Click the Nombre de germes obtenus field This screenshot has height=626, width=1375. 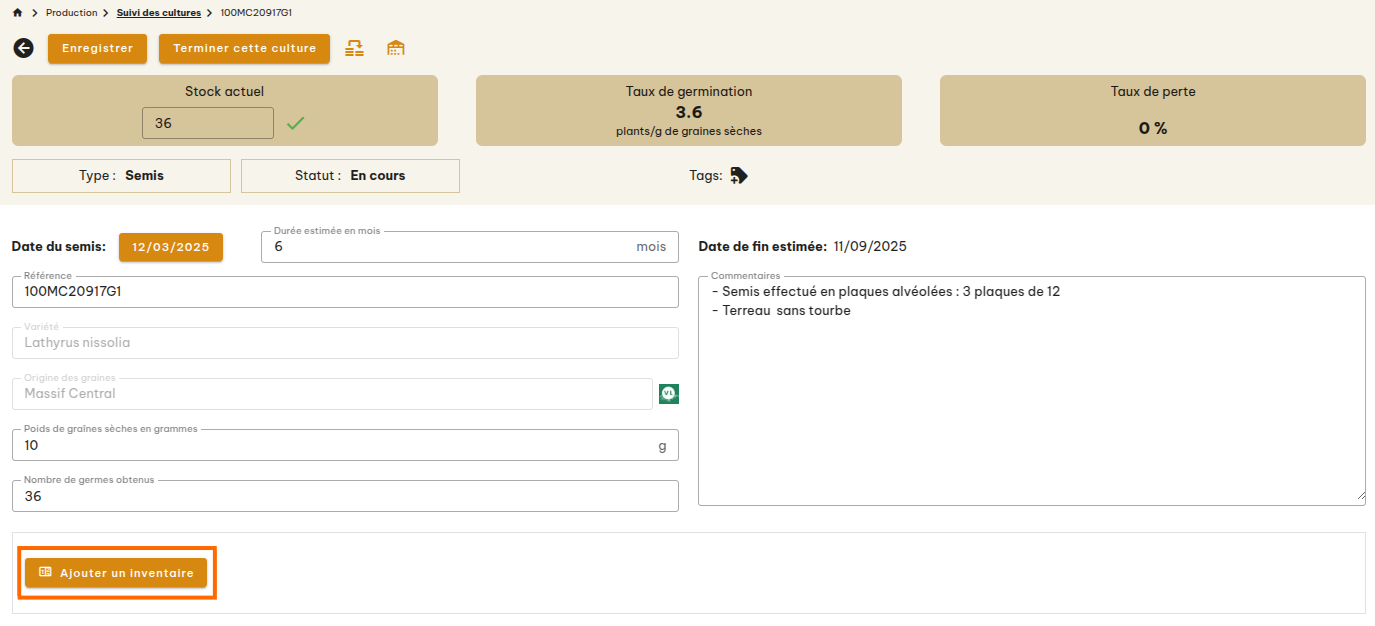coord(345,497)
